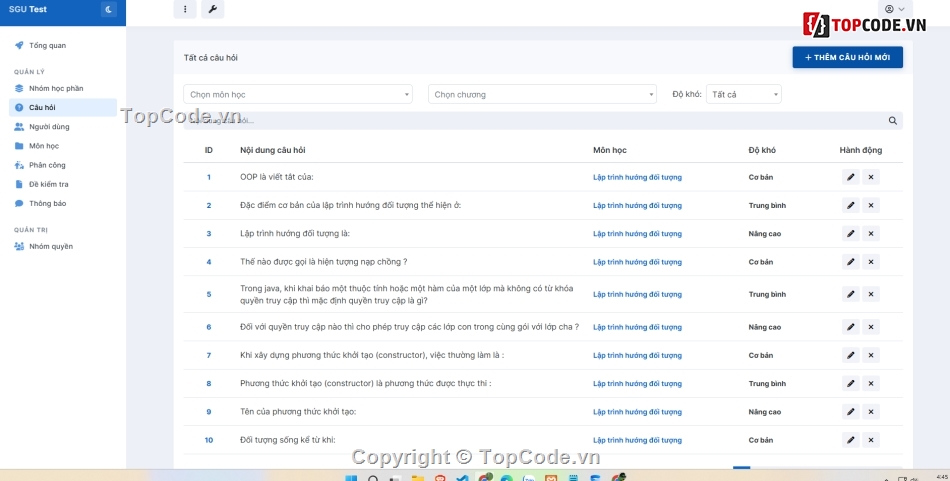Viewport: 950px width, 481px height.
Task: Click 'Độ khó' column header
Action: [762, 150]
